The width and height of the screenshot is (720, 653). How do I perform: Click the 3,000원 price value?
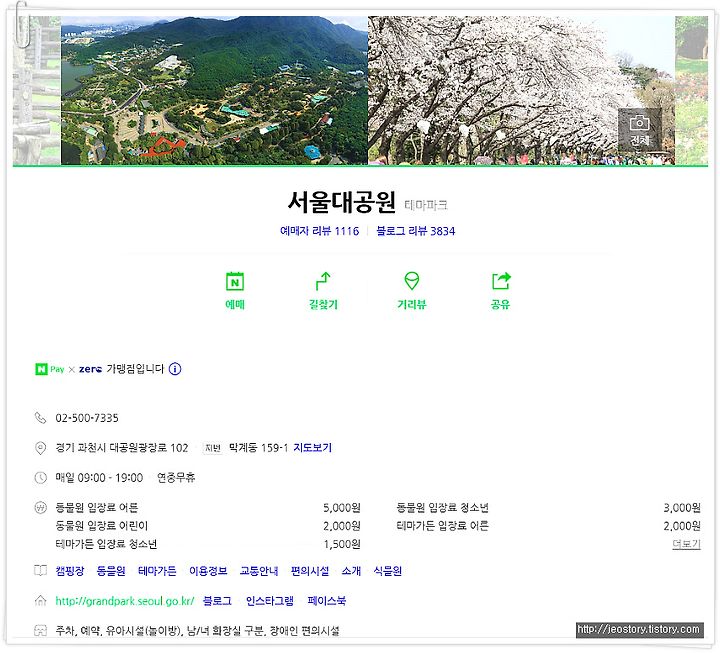click(x=682, y=507)
